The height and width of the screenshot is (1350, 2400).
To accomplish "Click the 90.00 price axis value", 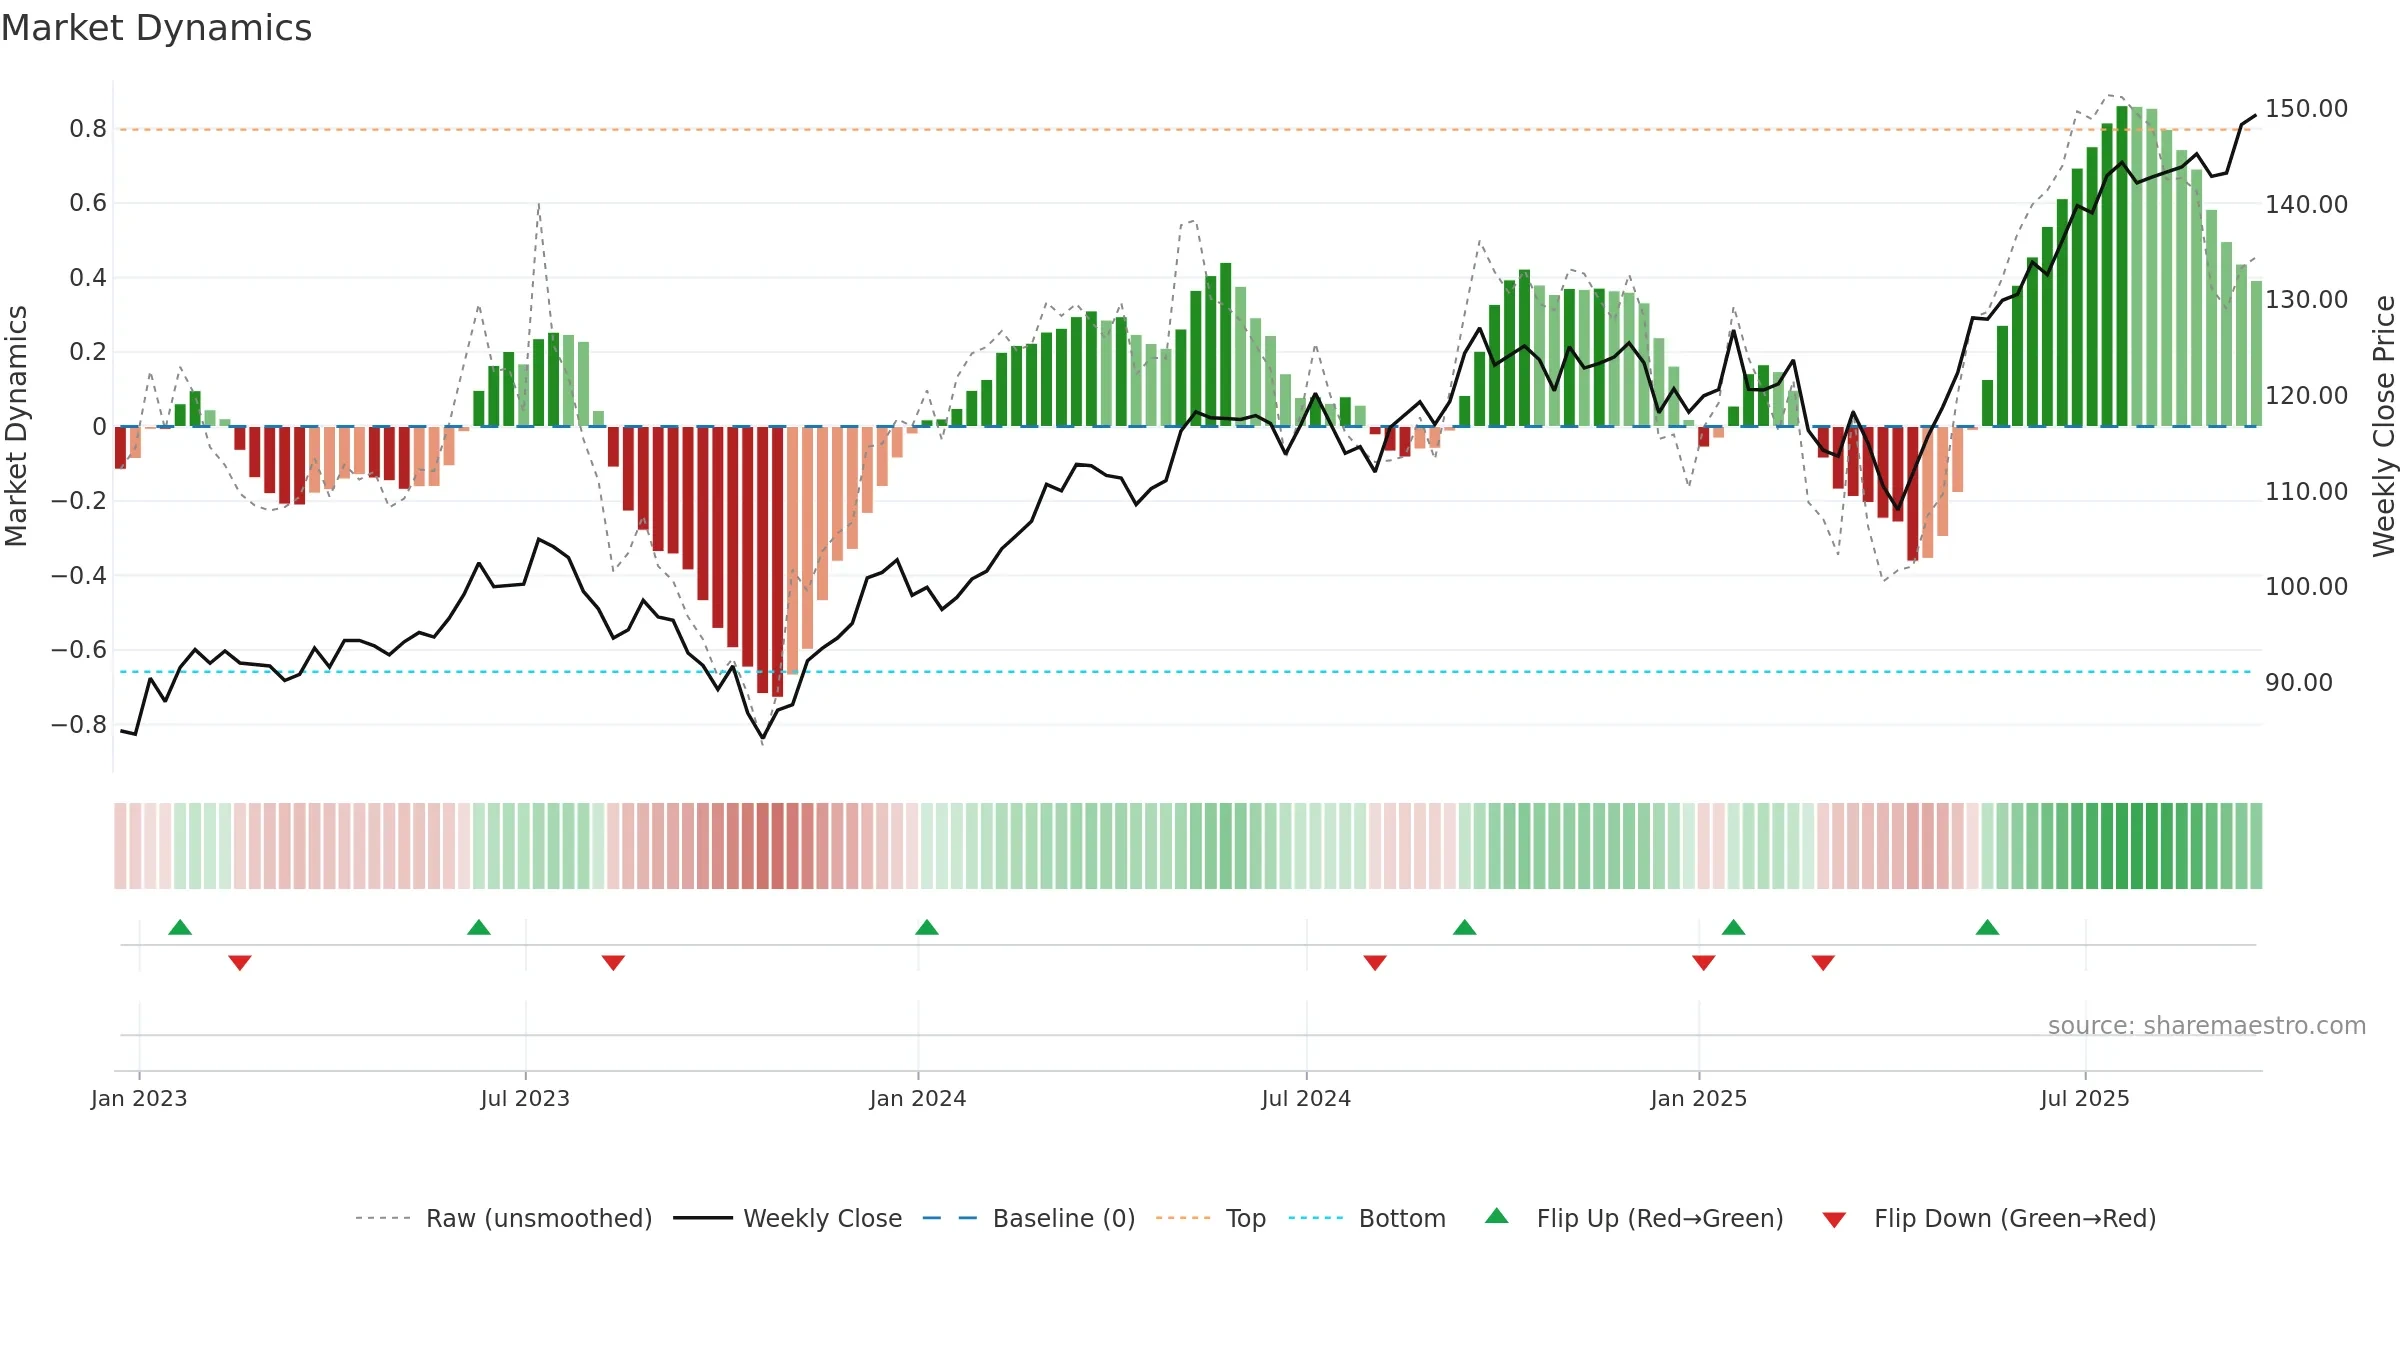I will coord(2299,682).
